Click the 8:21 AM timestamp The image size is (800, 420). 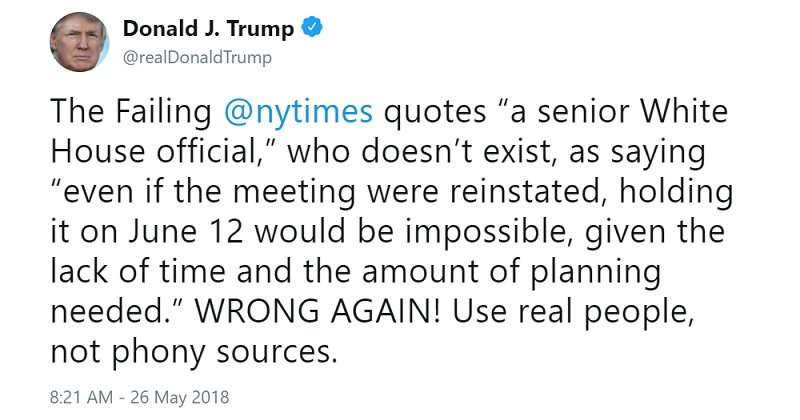tap(82, 397)
